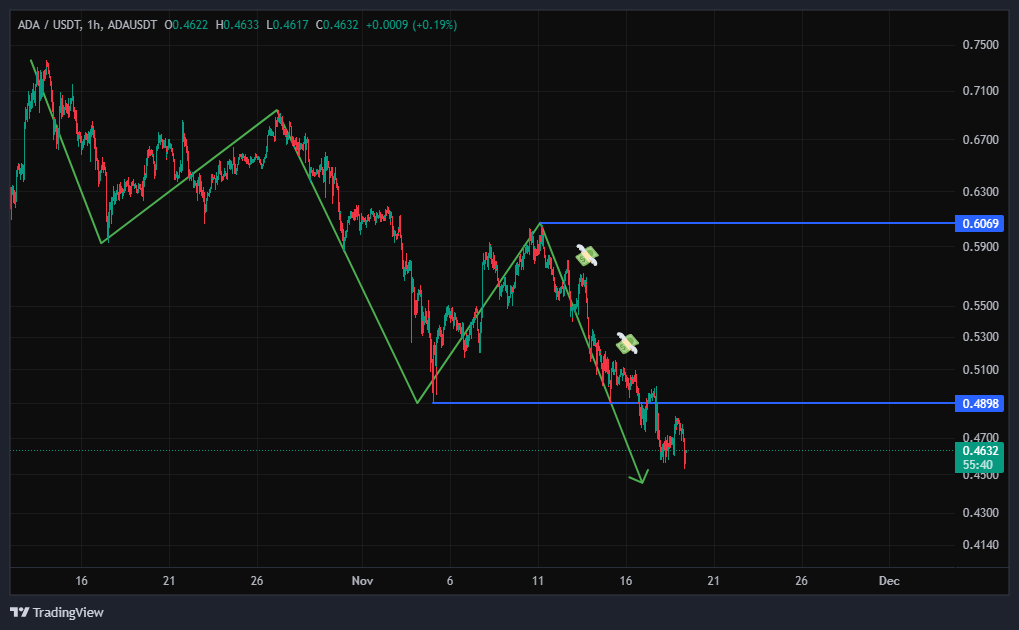The width and height of the screenshot is (1019, 630).
Task: Click the Nov label on time axis
Action: (x=361, y=581)
